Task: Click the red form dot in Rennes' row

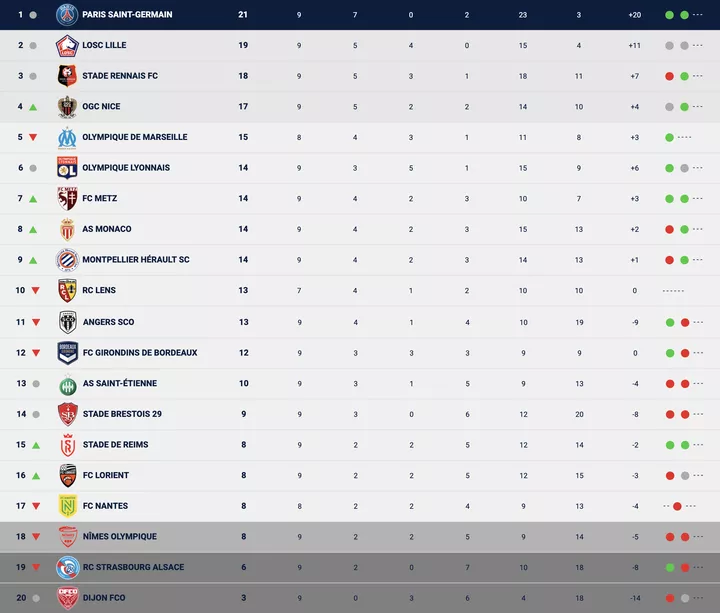Action: [x=669, y=76]
